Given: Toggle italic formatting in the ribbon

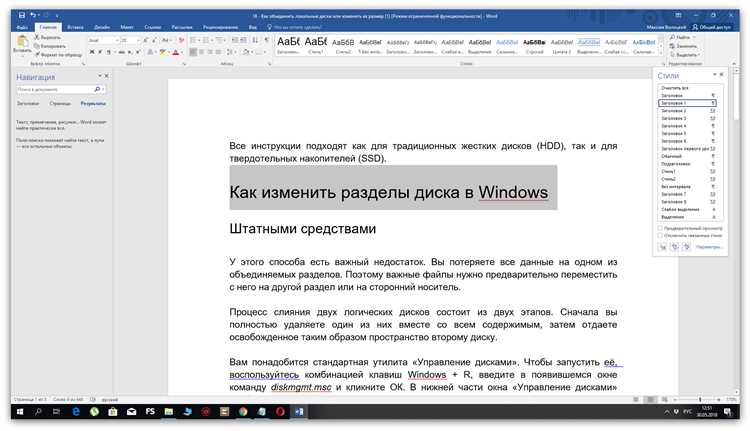Looking at the screenshot, I should click(x=100, y=52).
